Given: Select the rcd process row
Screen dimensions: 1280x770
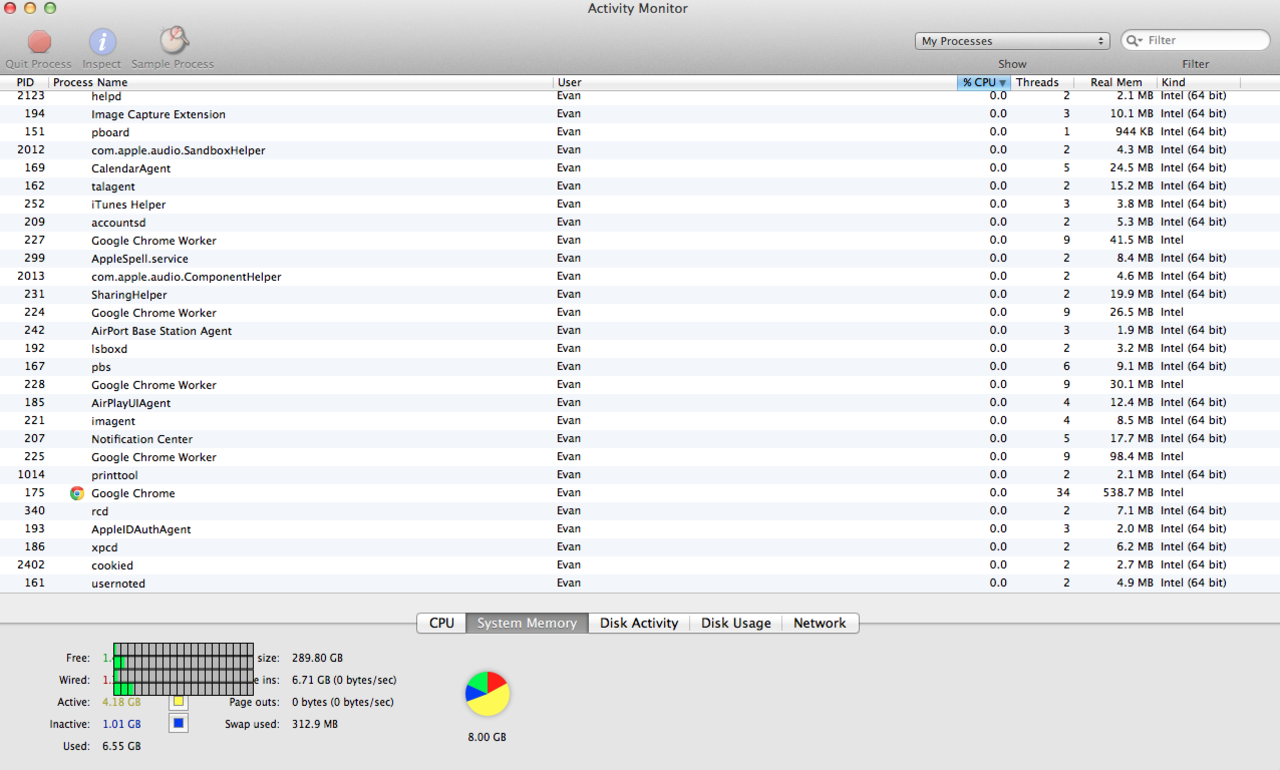Looking at the screenshot, I should [640, 510].
